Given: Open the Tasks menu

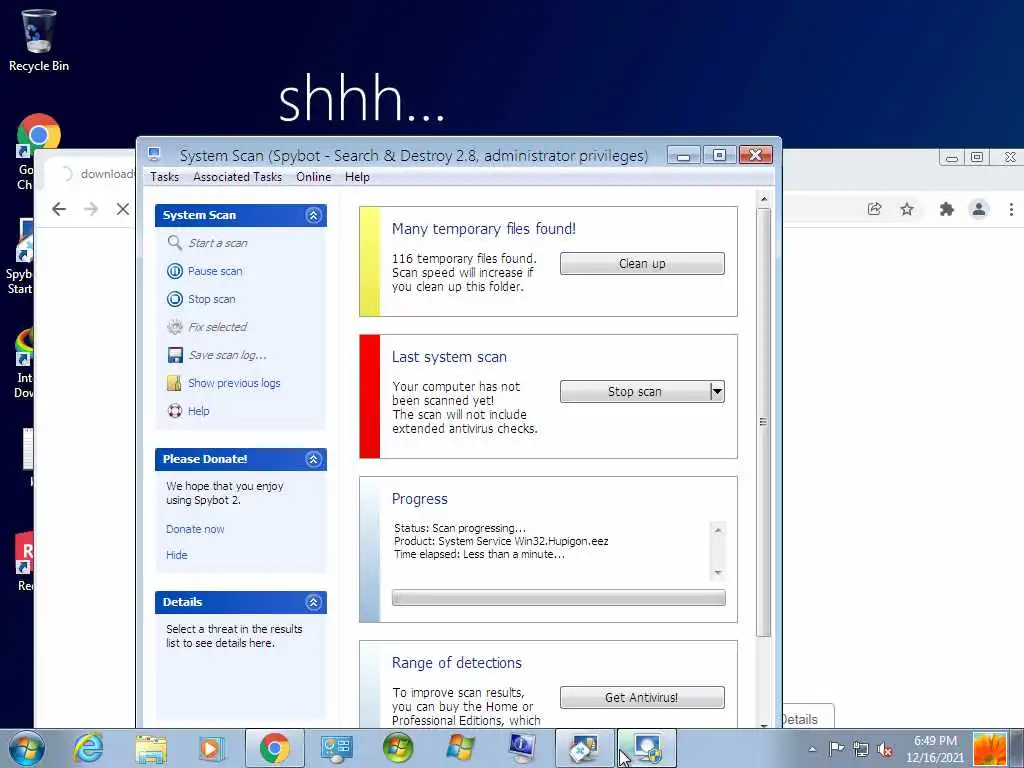Looking at the screenshot, I should coord(165,177).
